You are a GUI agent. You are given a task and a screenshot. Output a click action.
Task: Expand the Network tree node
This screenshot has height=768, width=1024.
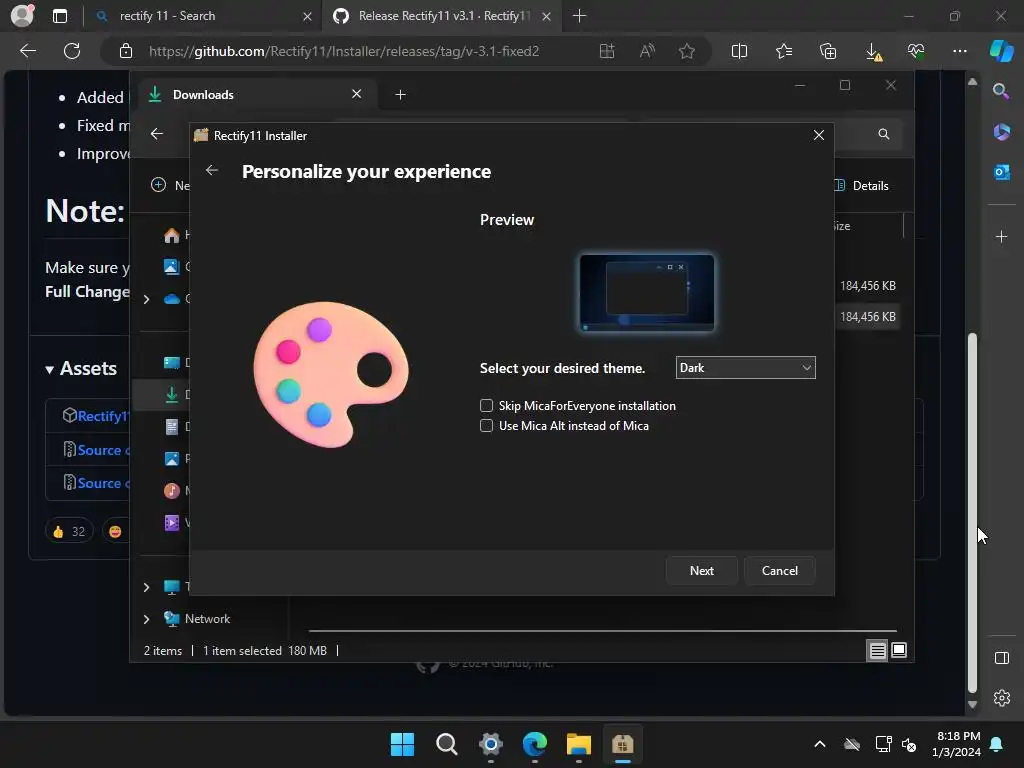[x=146, y=619]
